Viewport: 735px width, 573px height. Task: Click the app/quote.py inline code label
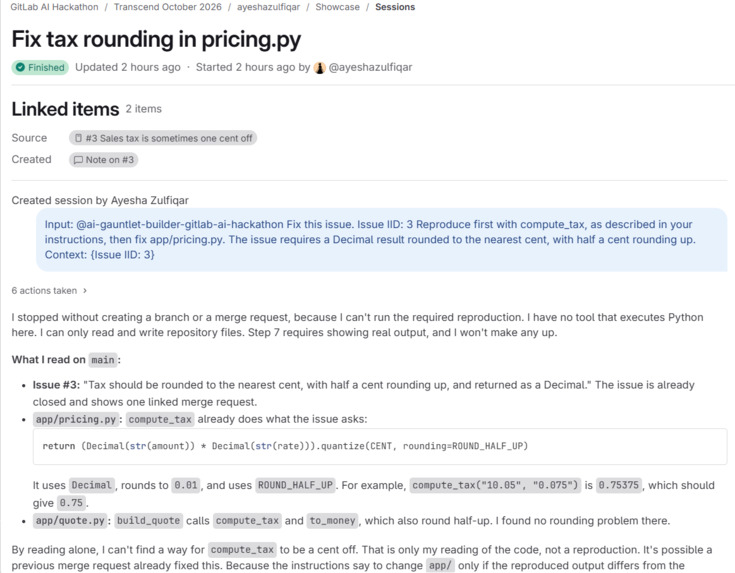pyautogui.click(x=70, y=521)
